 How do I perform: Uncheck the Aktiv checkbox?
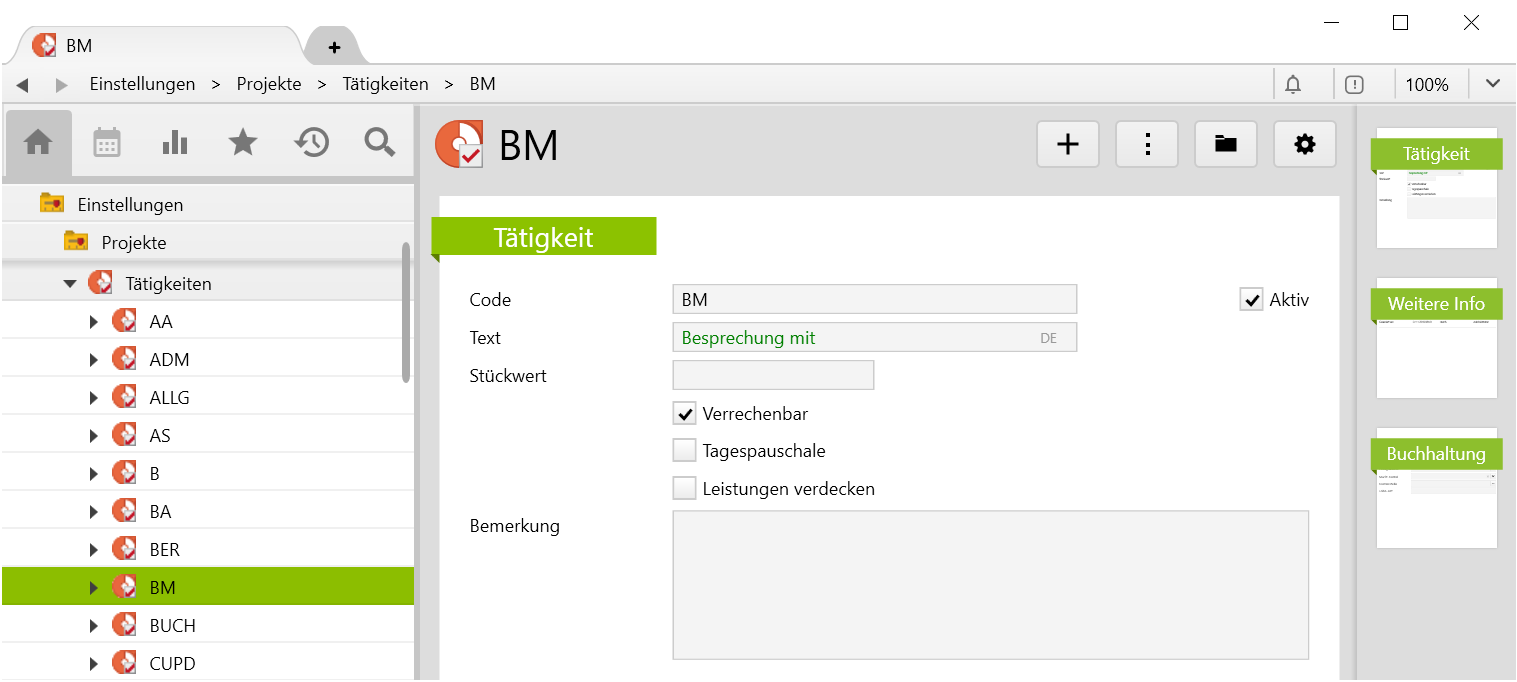(1251, 300)
